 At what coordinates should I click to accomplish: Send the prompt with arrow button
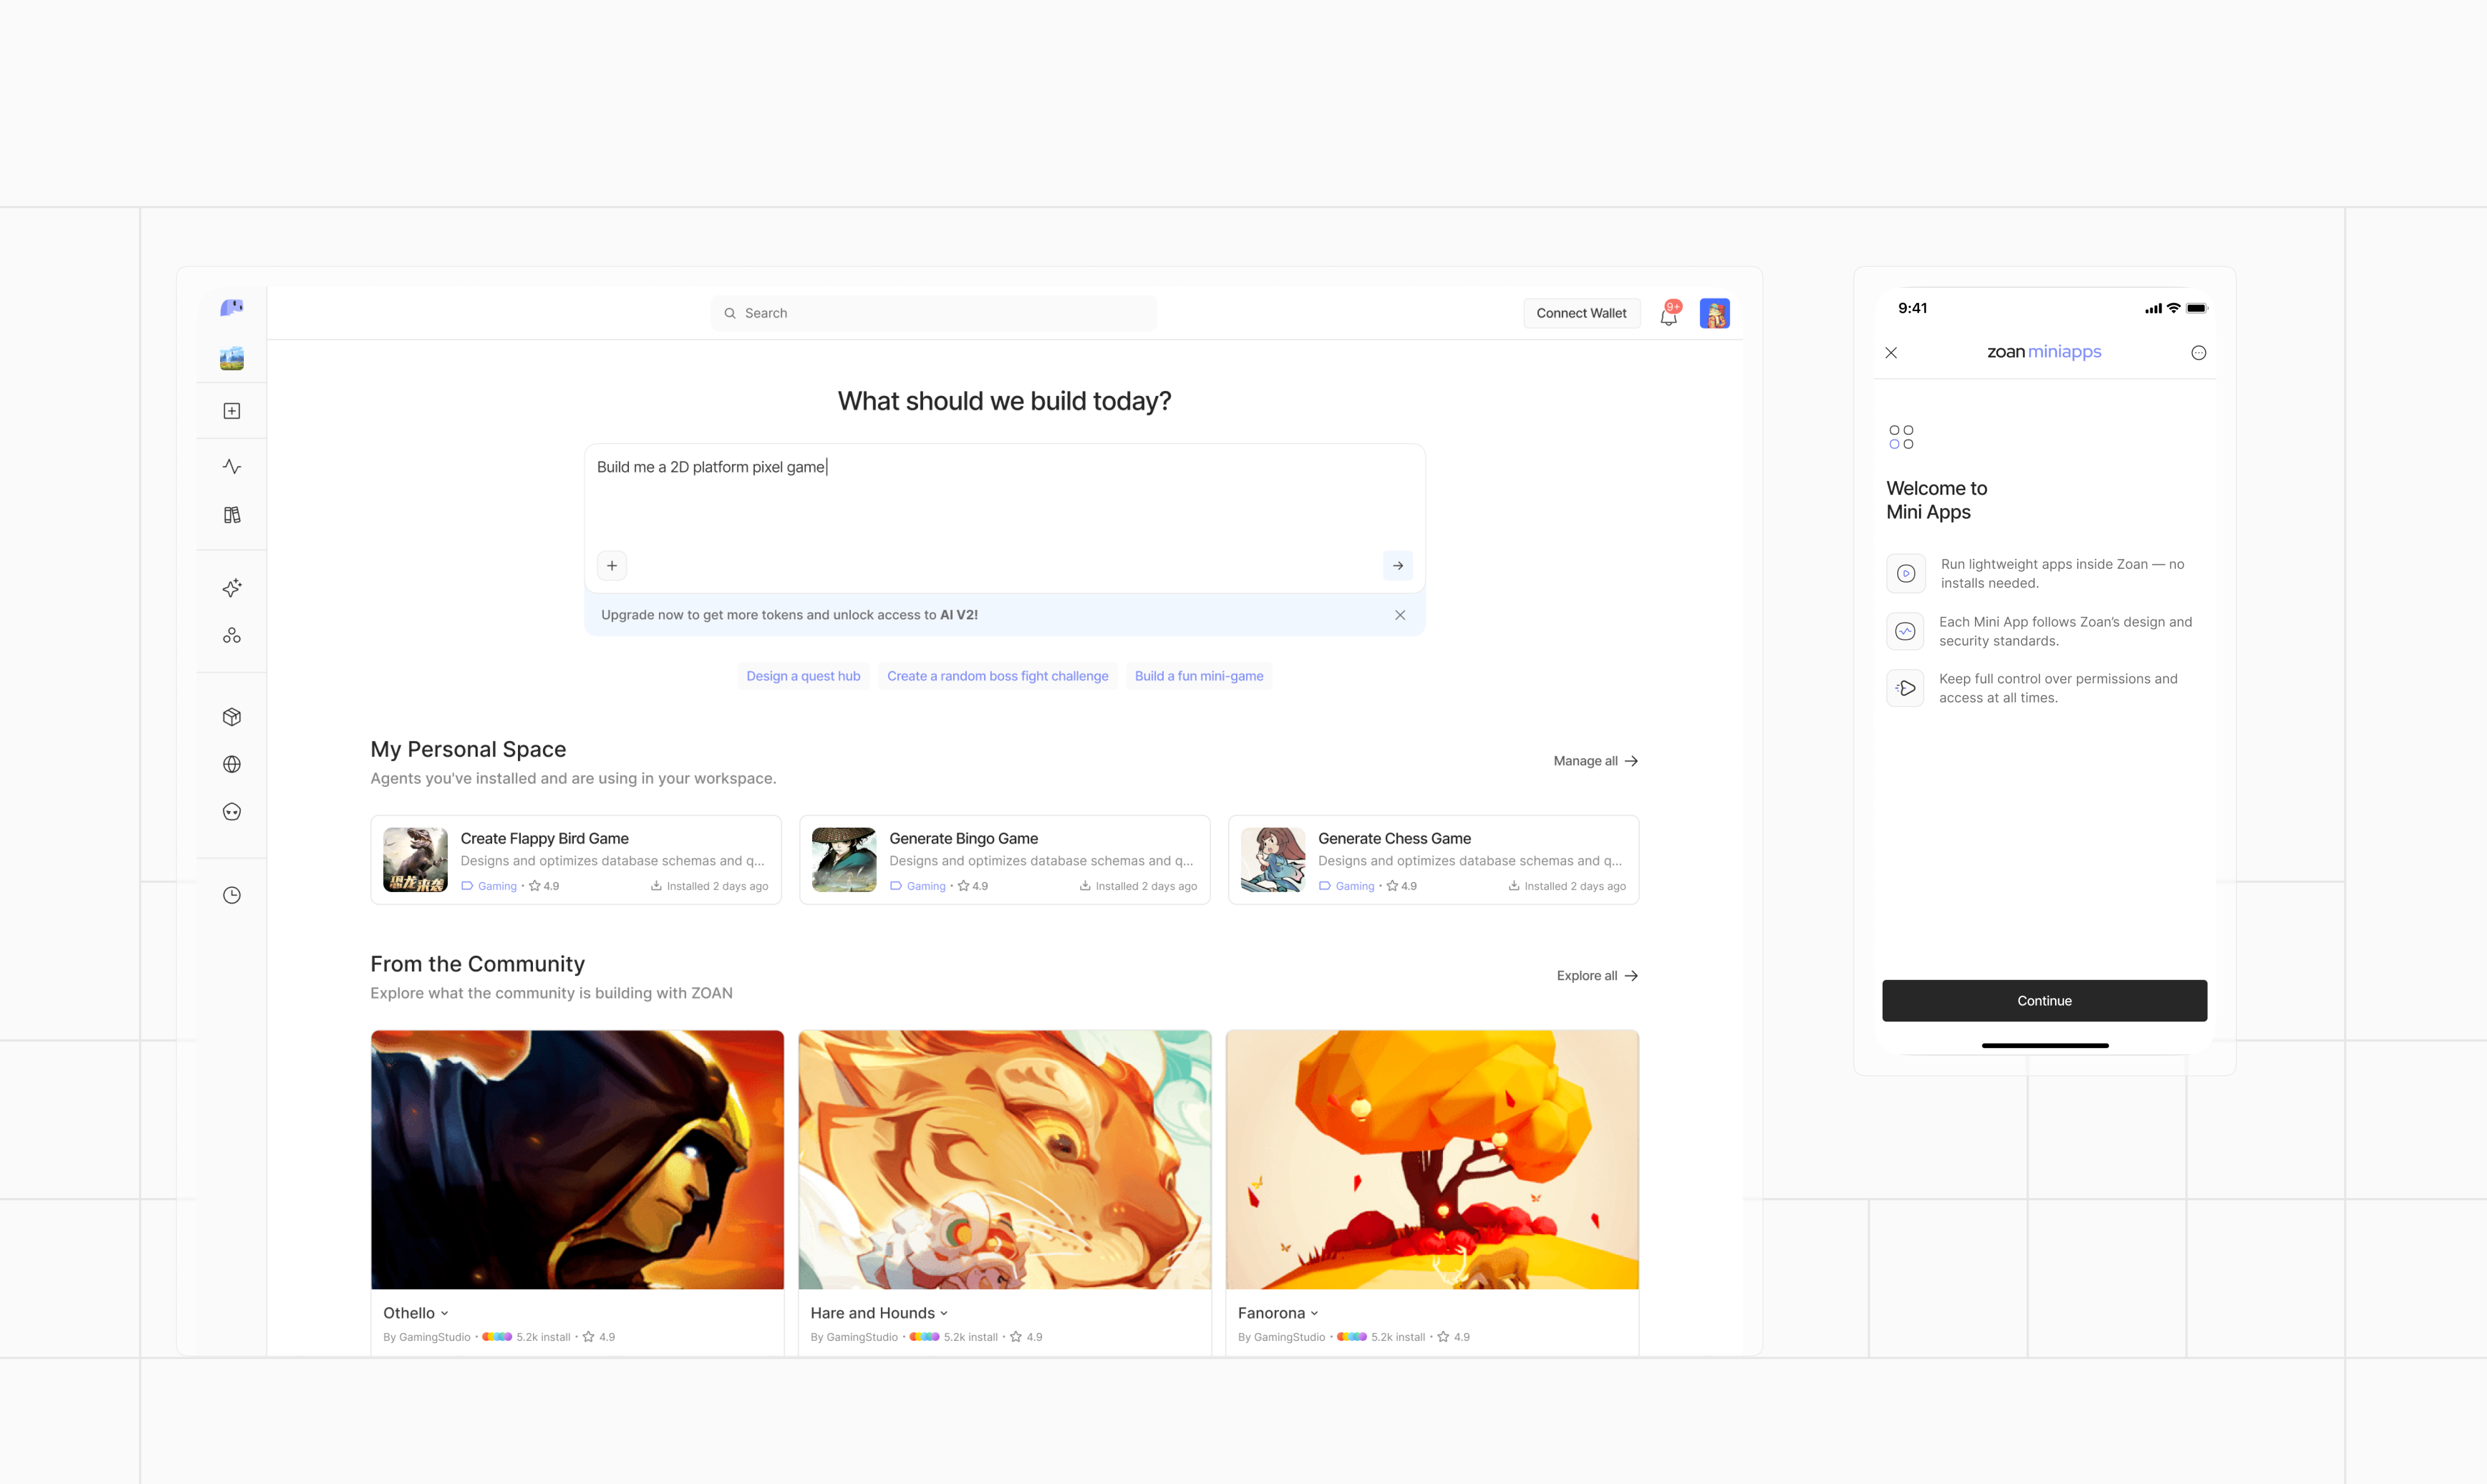click(x=1398, y=566)
